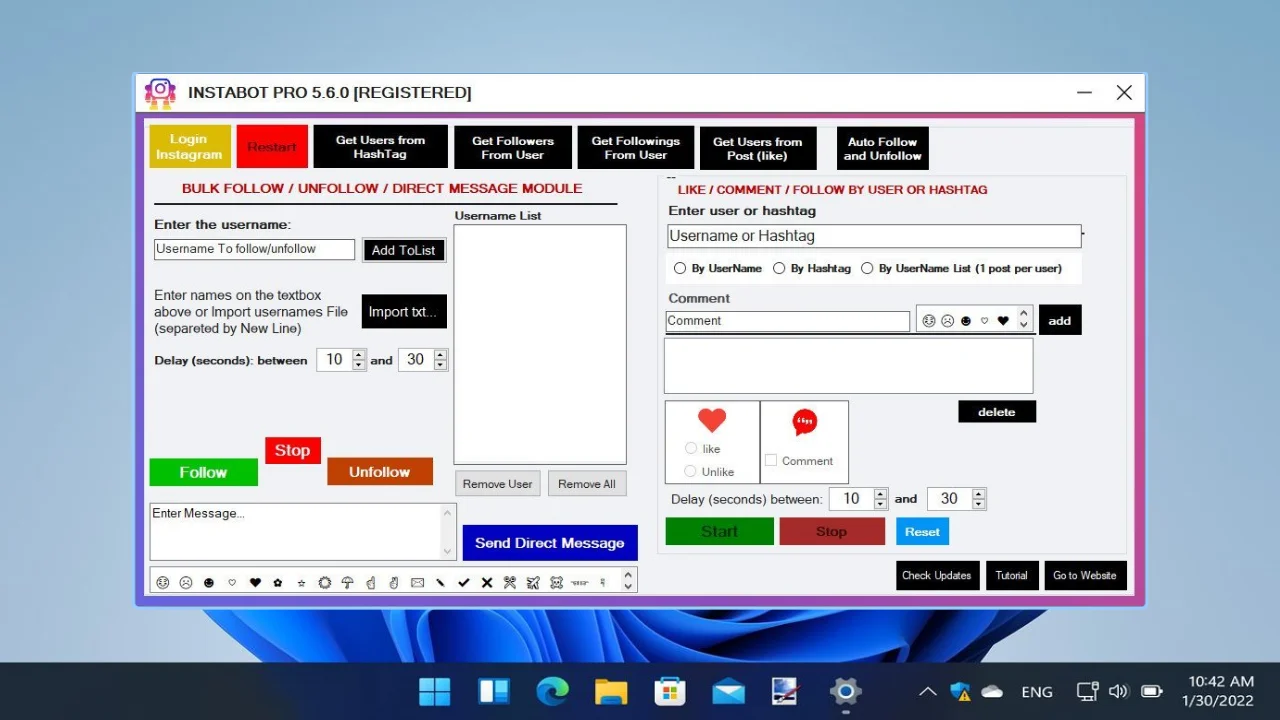Open Get Followers From User
The height and width of the screenshot is (720, 1280).
pos(513,147)
